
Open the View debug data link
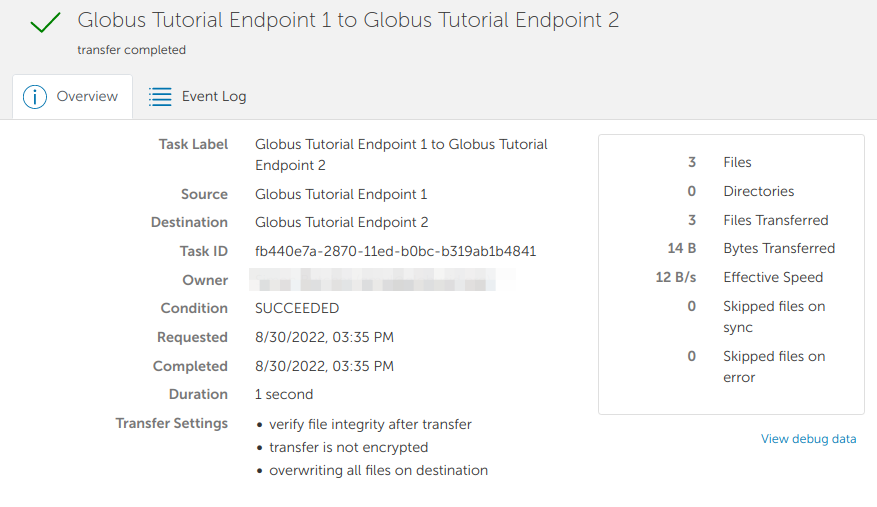tap(808, 439)
